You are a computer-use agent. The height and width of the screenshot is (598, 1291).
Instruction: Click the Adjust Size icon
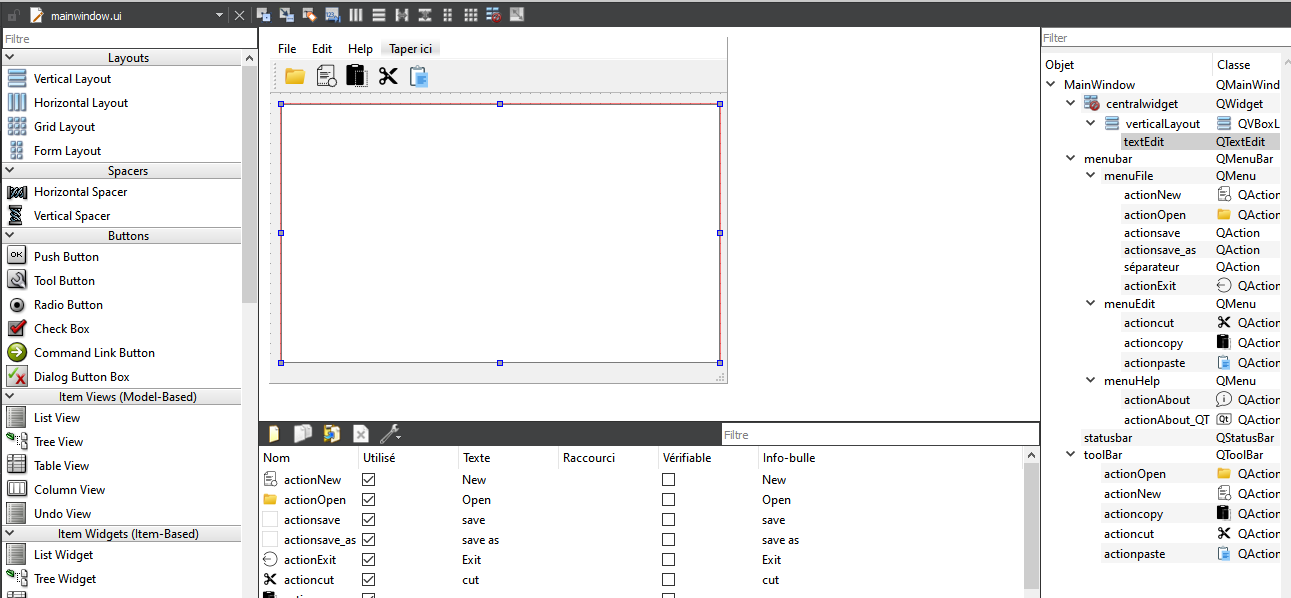point(517,15)
